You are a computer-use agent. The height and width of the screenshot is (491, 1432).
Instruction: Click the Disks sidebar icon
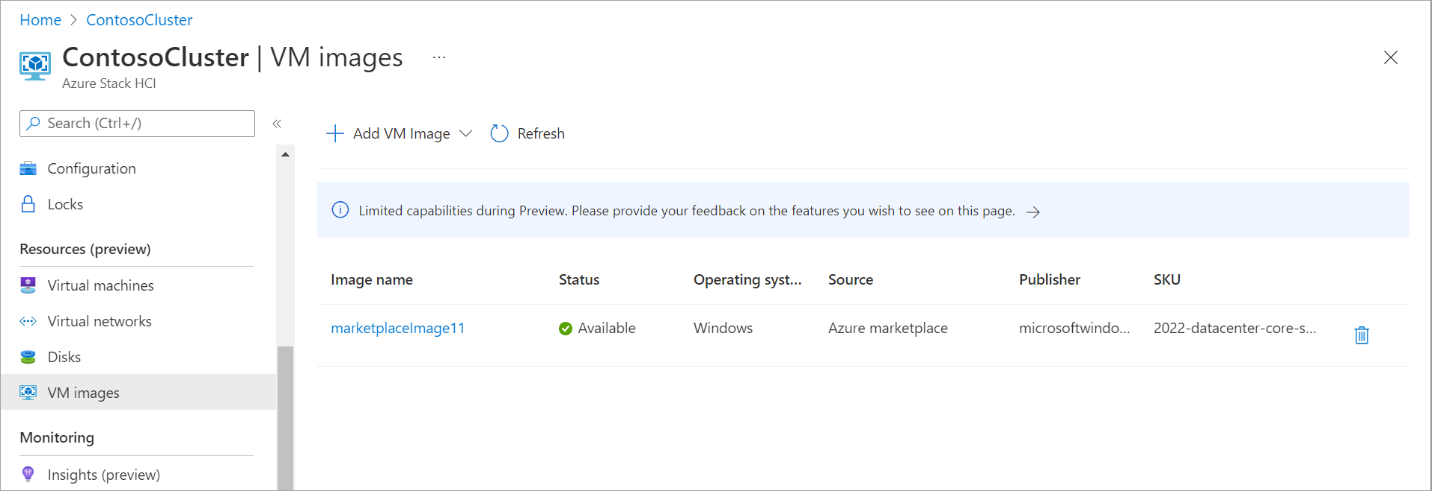[28, 357]
